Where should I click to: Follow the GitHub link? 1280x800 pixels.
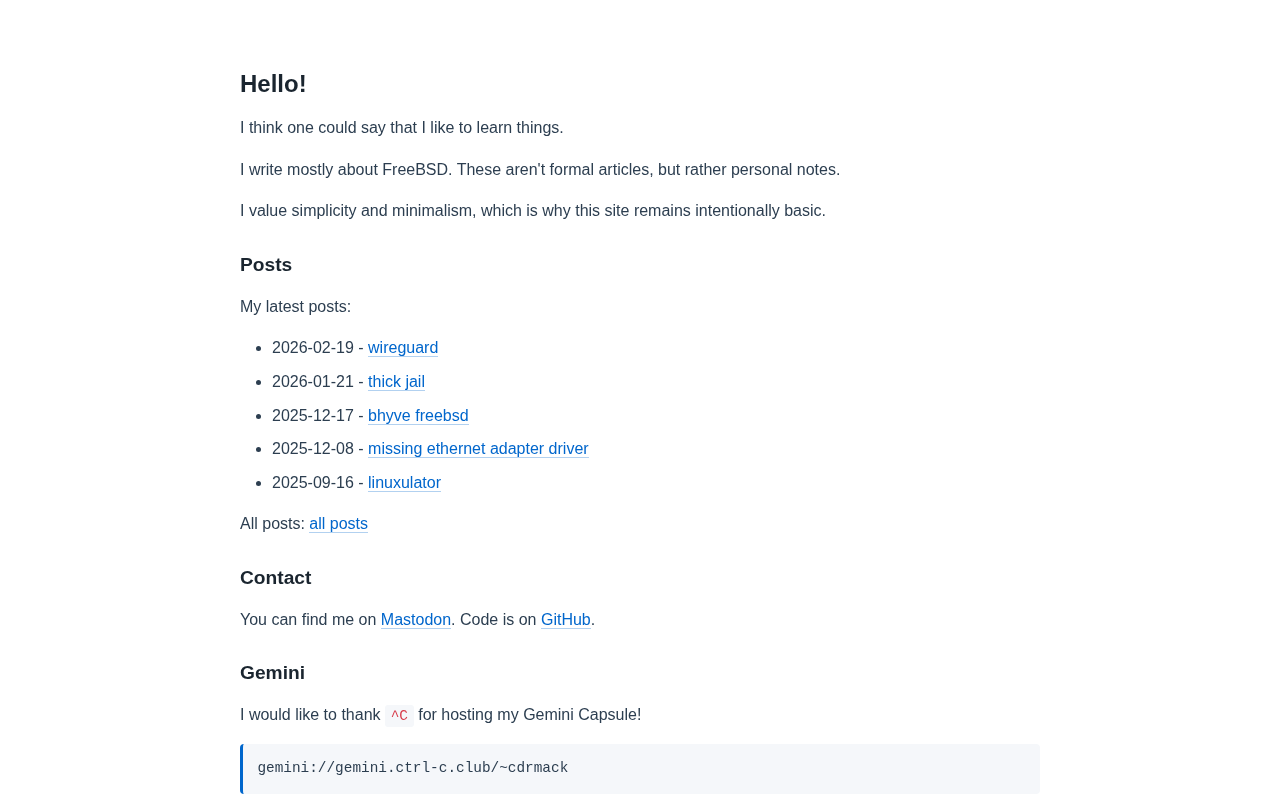point(566,620)
